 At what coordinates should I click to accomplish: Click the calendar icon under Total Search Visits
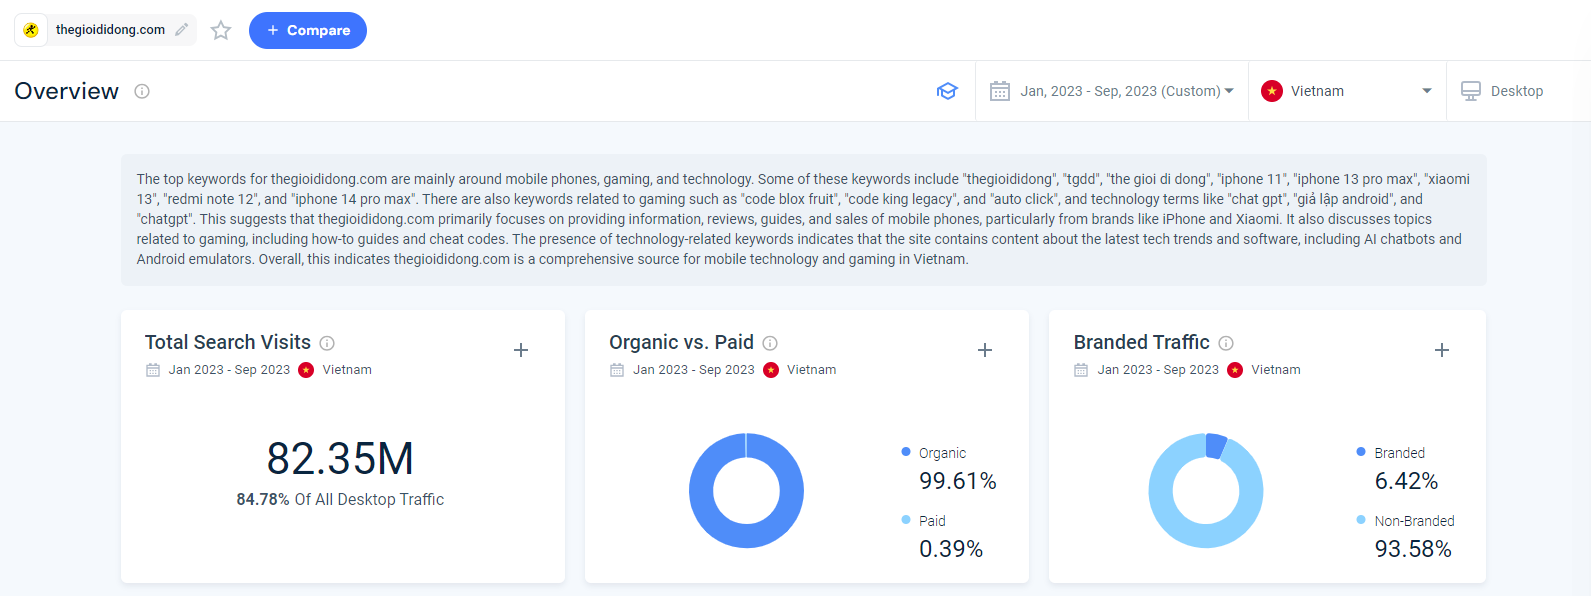point(153,370)
